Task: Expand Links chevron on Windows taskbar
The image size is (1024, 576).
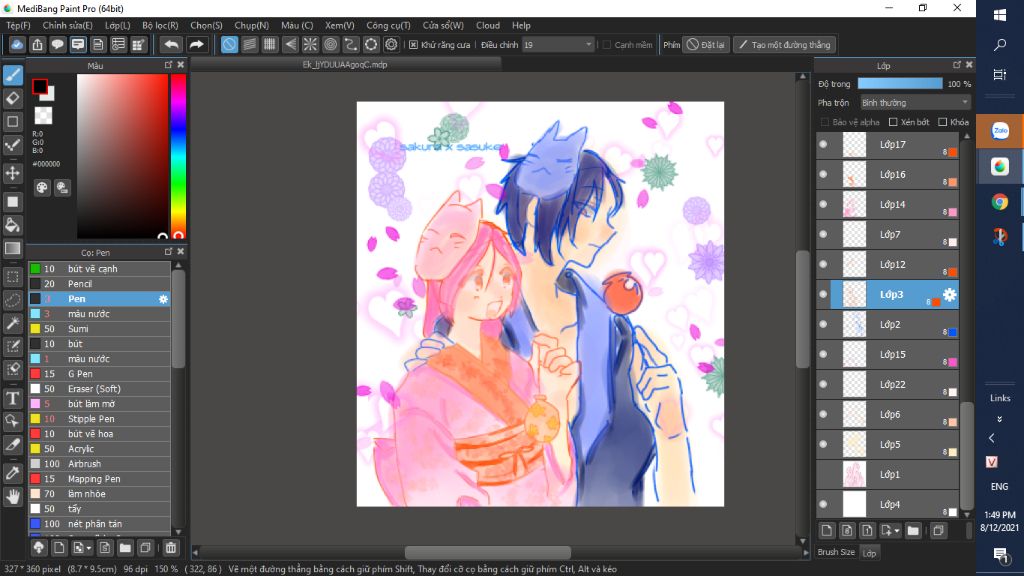Action: coord(999,419)
